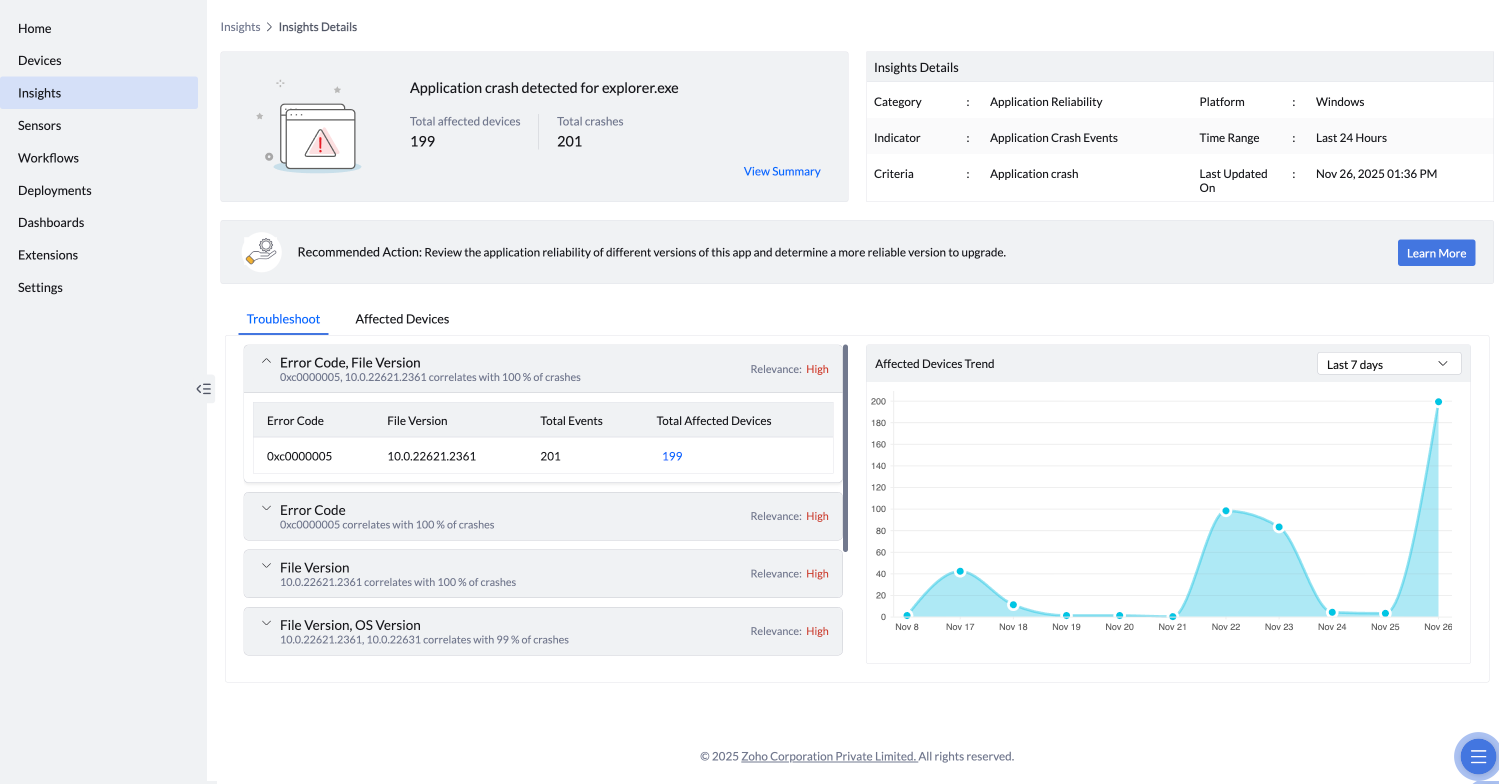Click the troubleshoot panel vertical scrollbar
Image resolution: width=1499 pixels, height=784 pixels.
846,448
